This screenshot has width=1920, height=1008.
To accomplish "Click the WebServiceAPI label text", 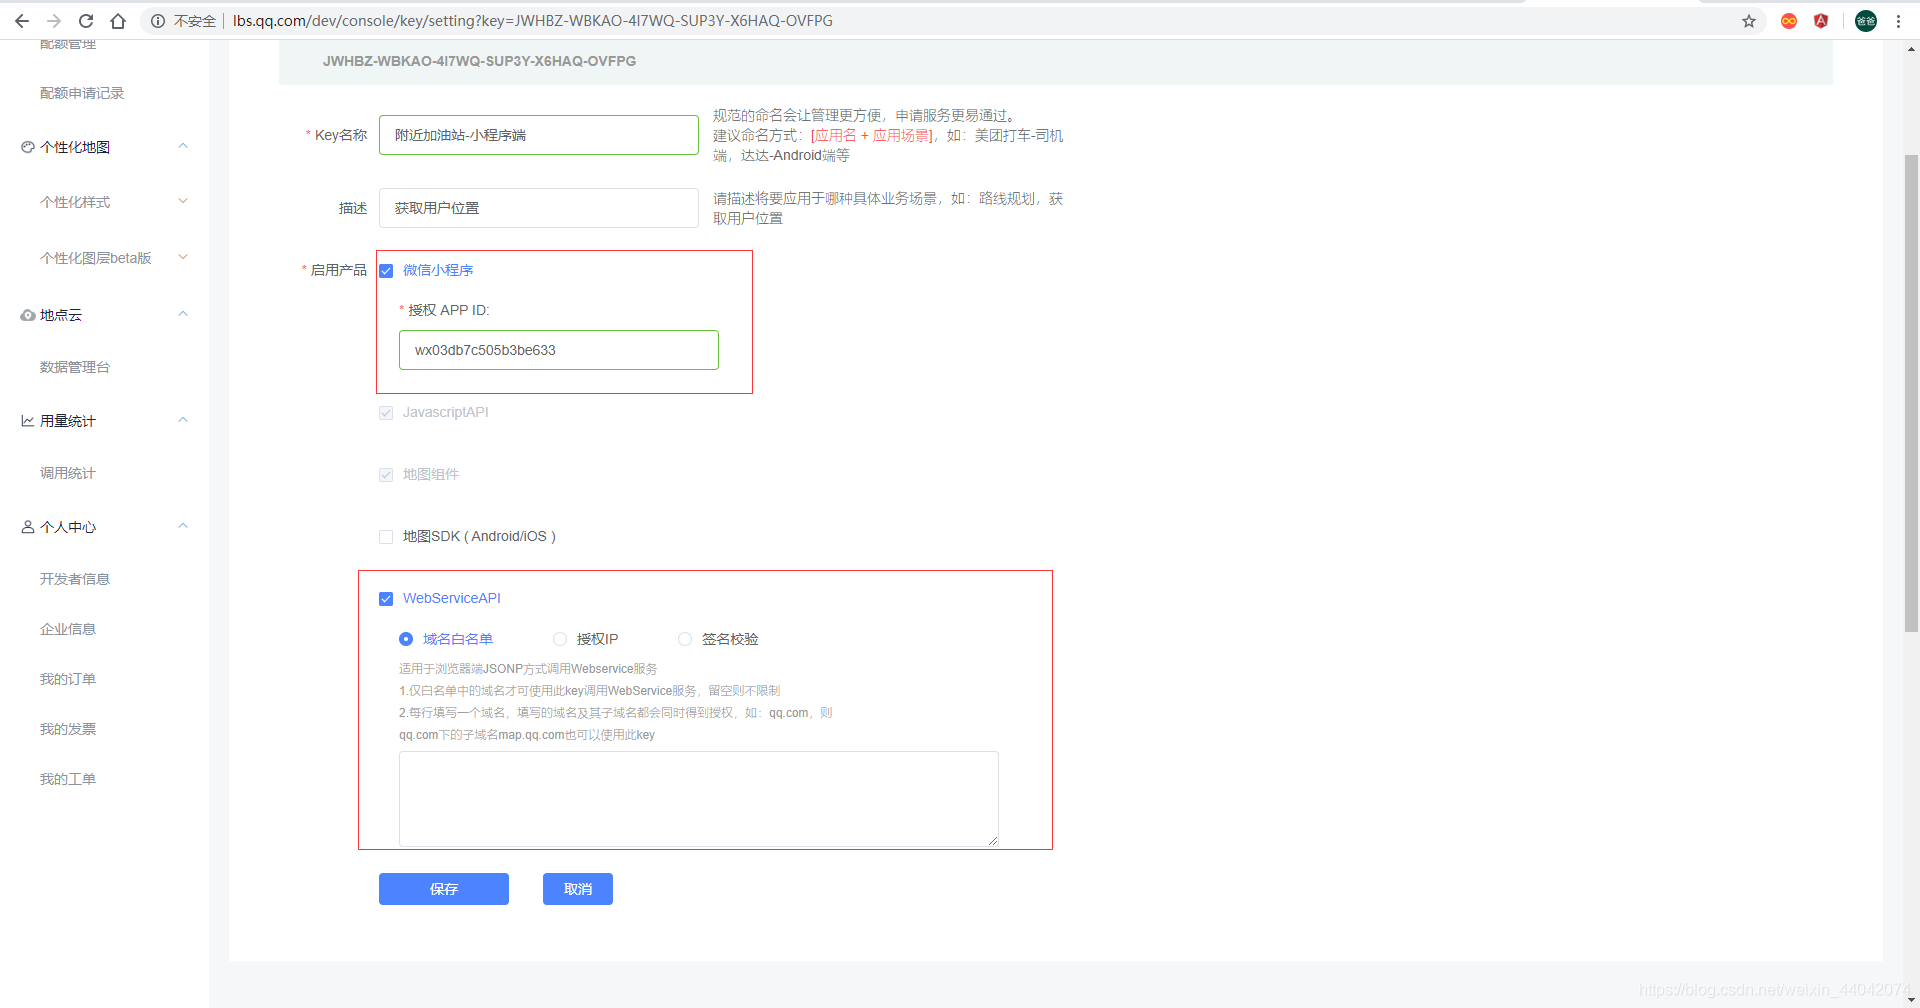I will [452, 598].
